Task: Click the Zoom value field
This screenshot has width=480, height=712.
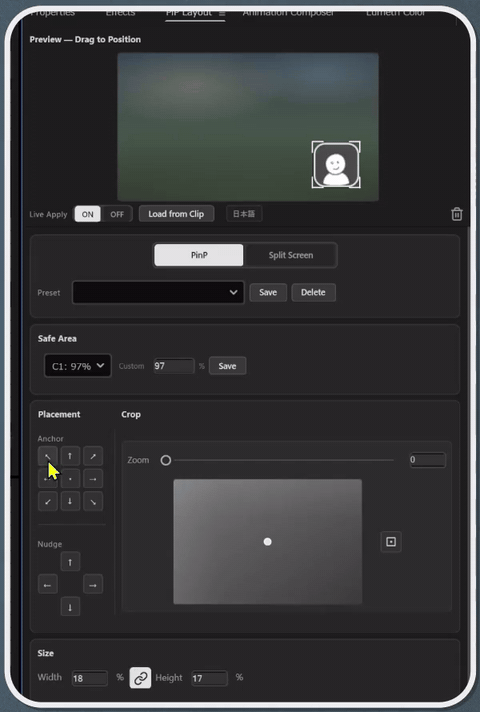Action: pos(427,460)
